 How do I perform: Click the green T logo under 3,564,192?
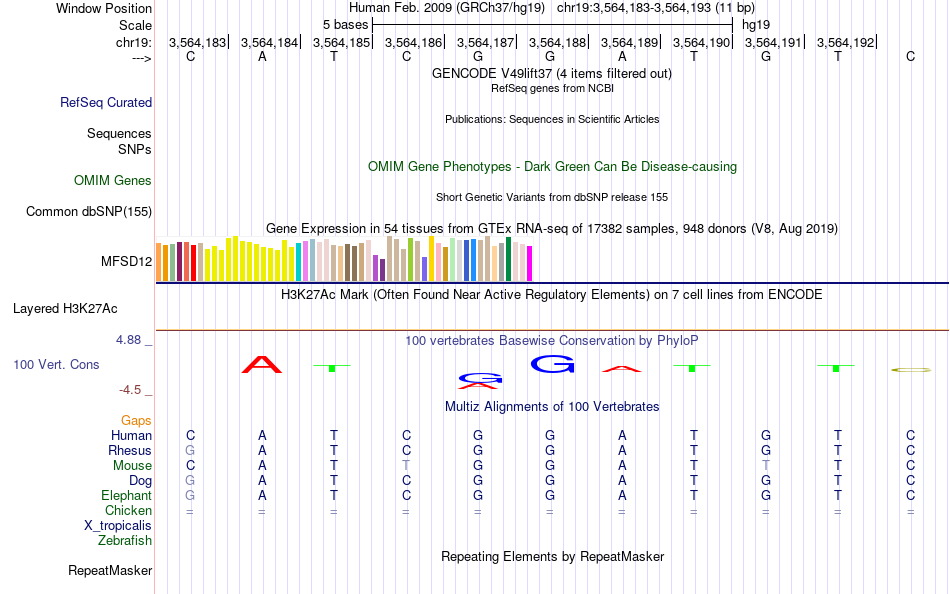point(836,367)
